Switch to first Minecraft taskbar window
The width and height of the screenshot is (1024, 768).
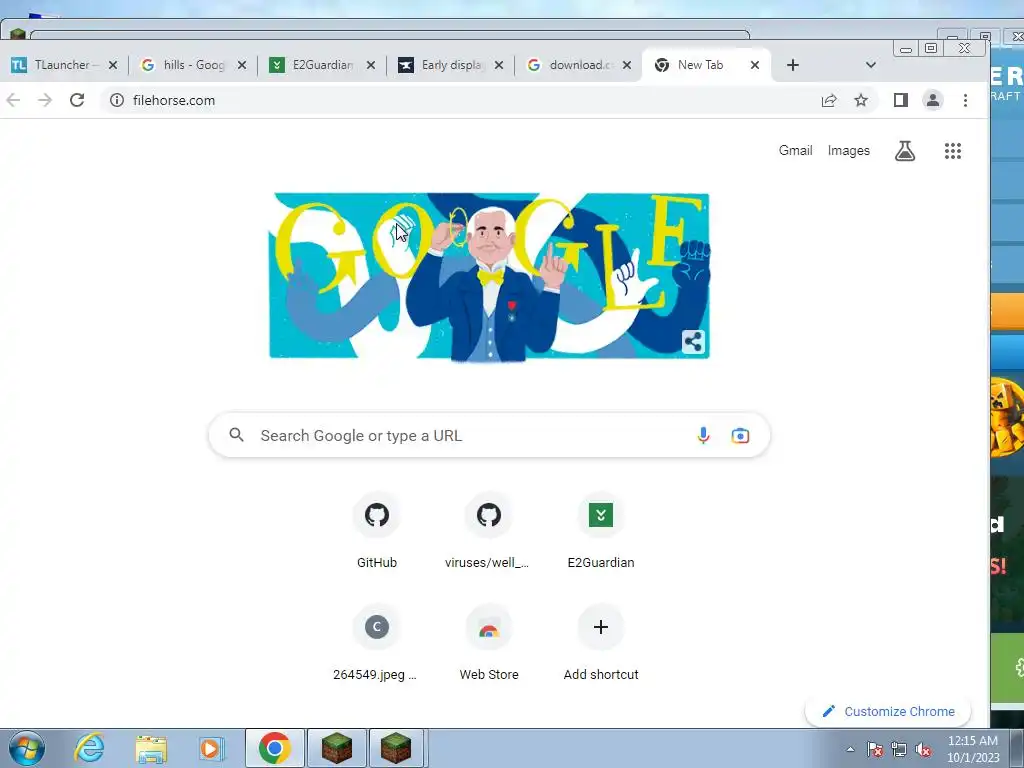pos(337,748)
